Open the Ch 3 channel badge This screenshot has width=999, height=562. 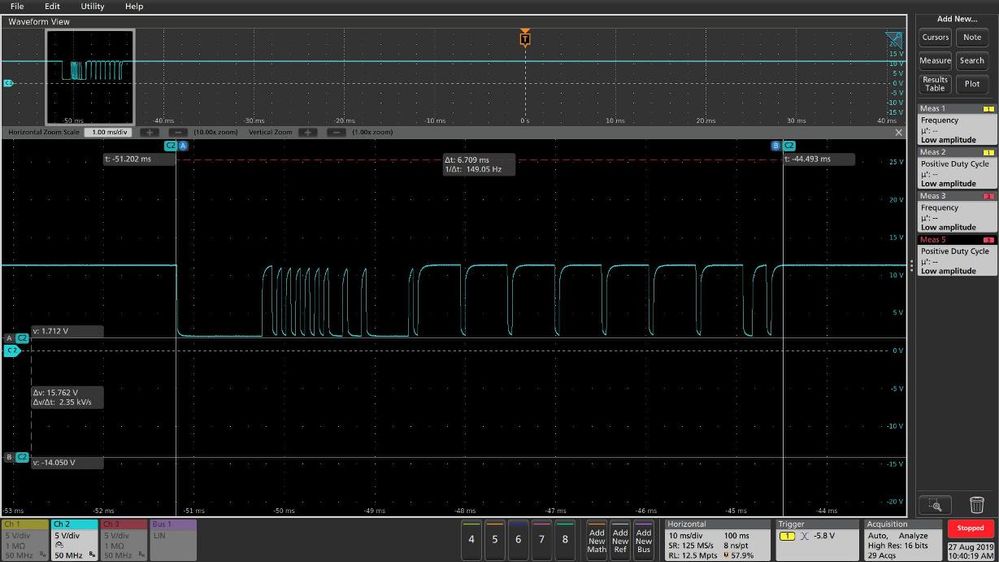(124, 540)
